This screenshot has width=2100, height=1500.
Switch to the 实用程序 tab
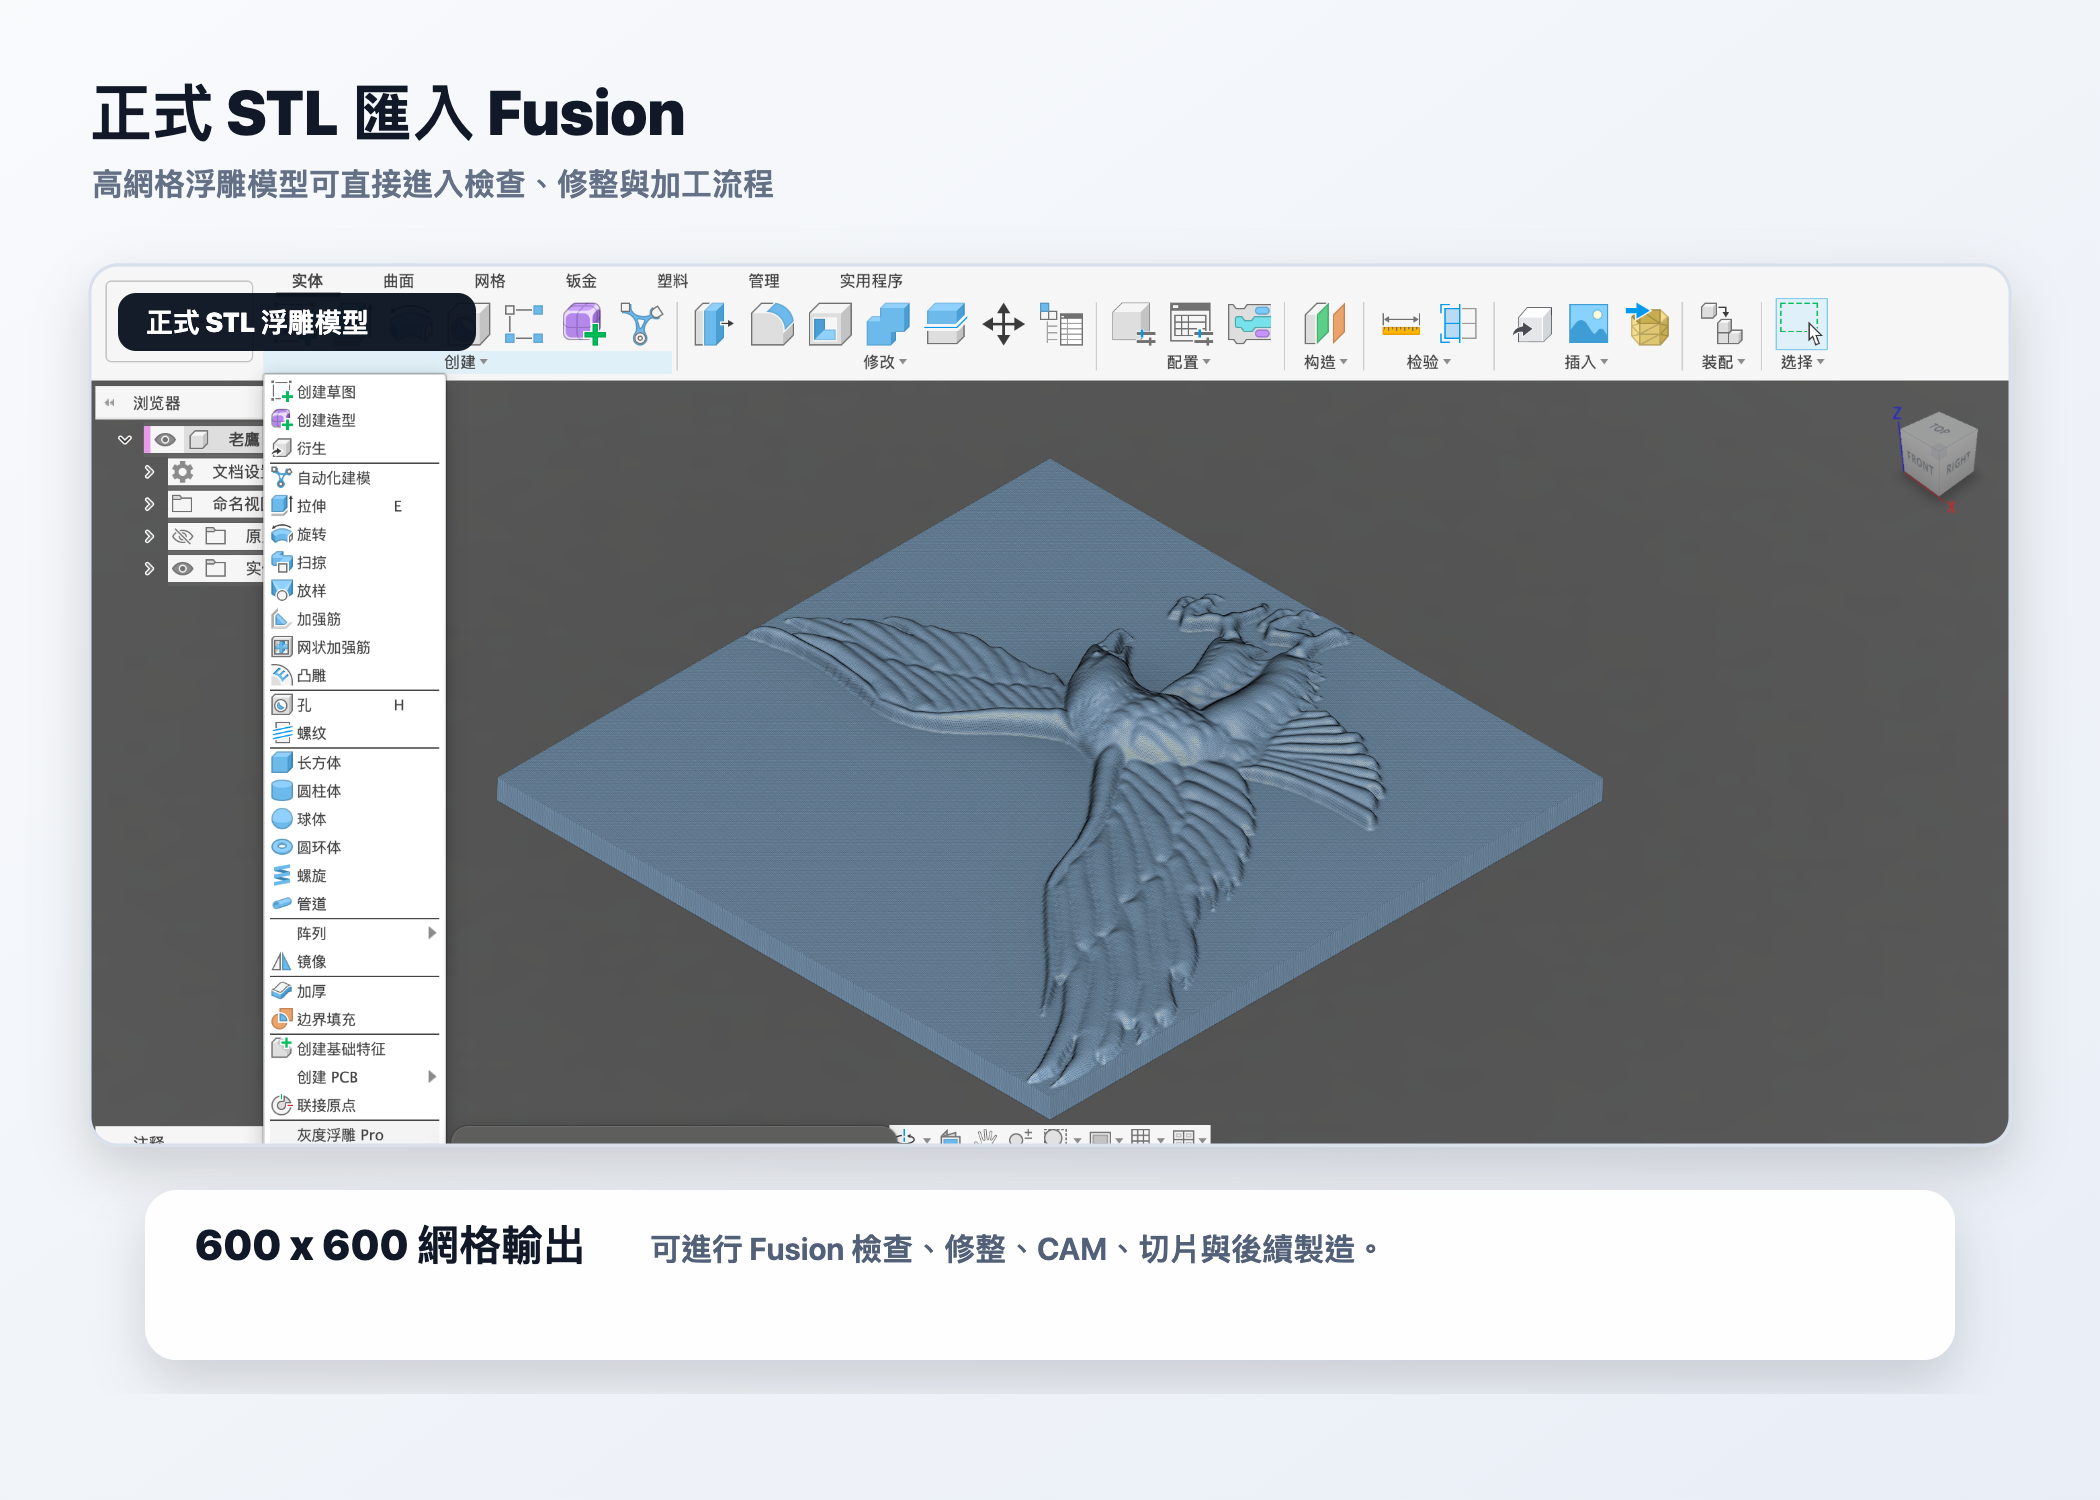[x=871, y=281]
